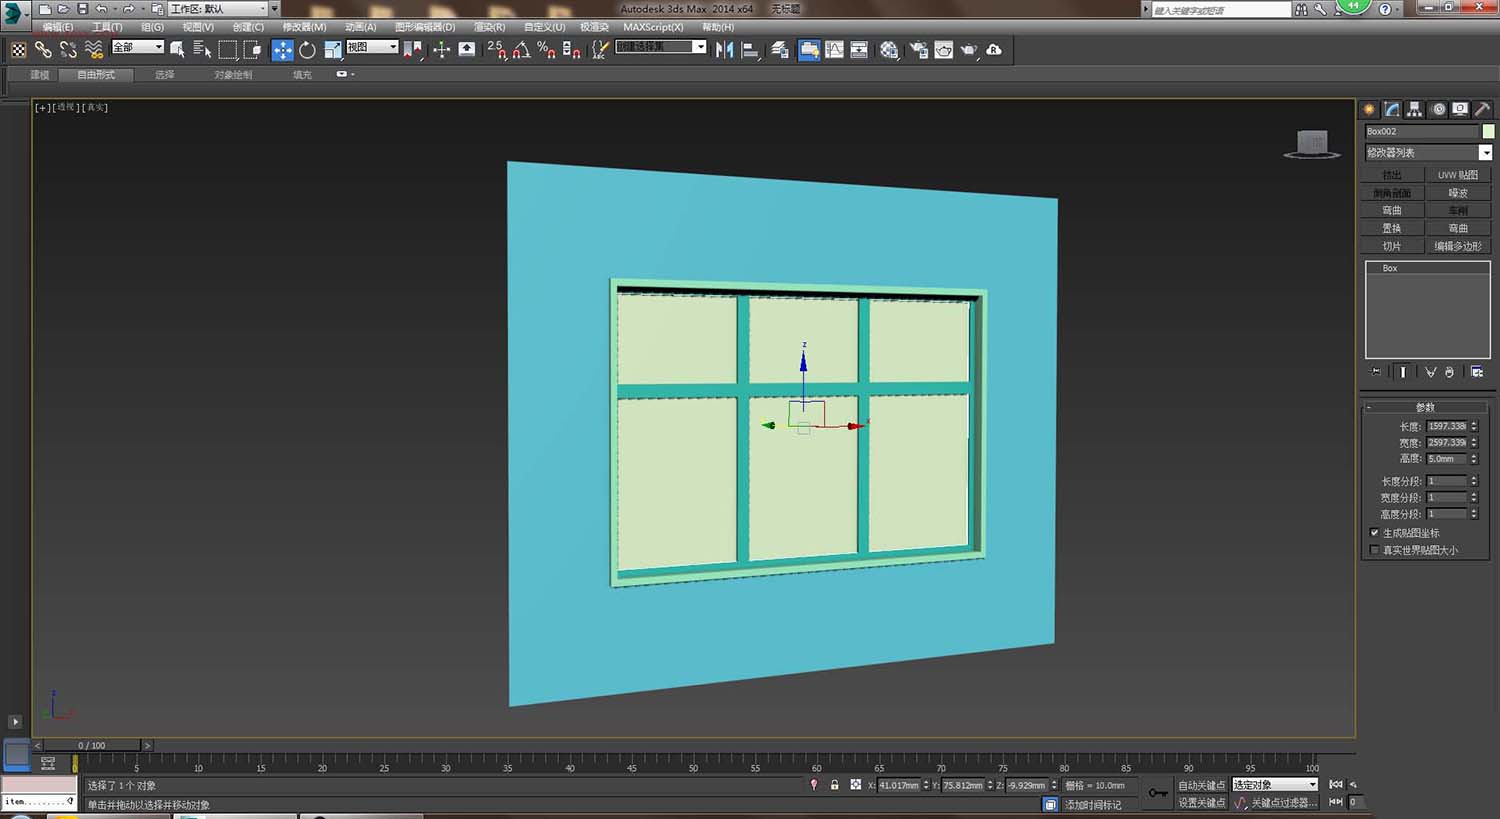Click the Select and Link chain icon
The image size is (1500, 819).
tap(43, 50)
